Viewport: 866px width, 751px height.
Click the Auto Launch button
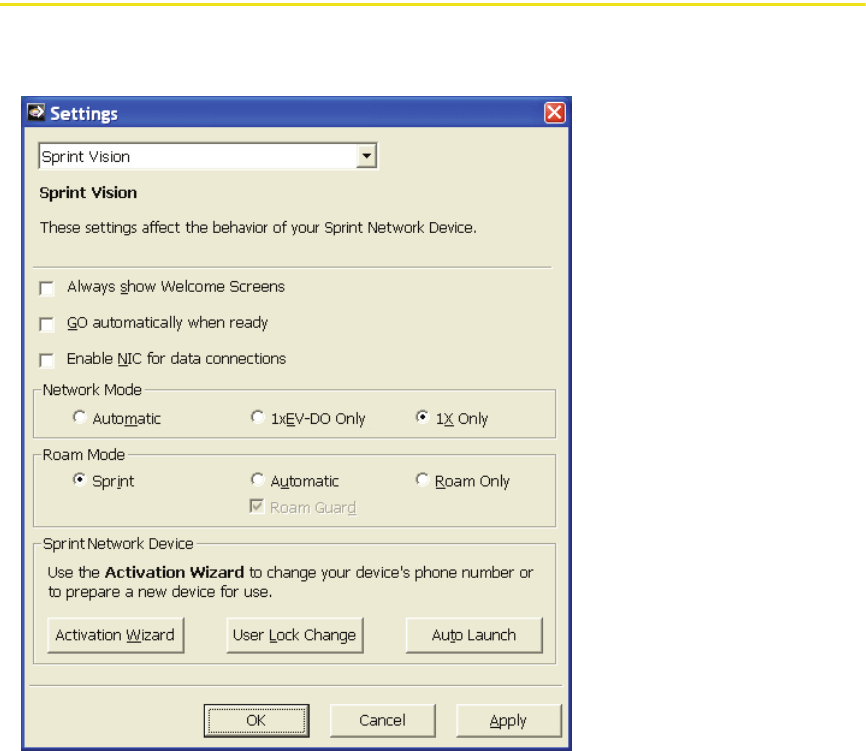(474, 635)
